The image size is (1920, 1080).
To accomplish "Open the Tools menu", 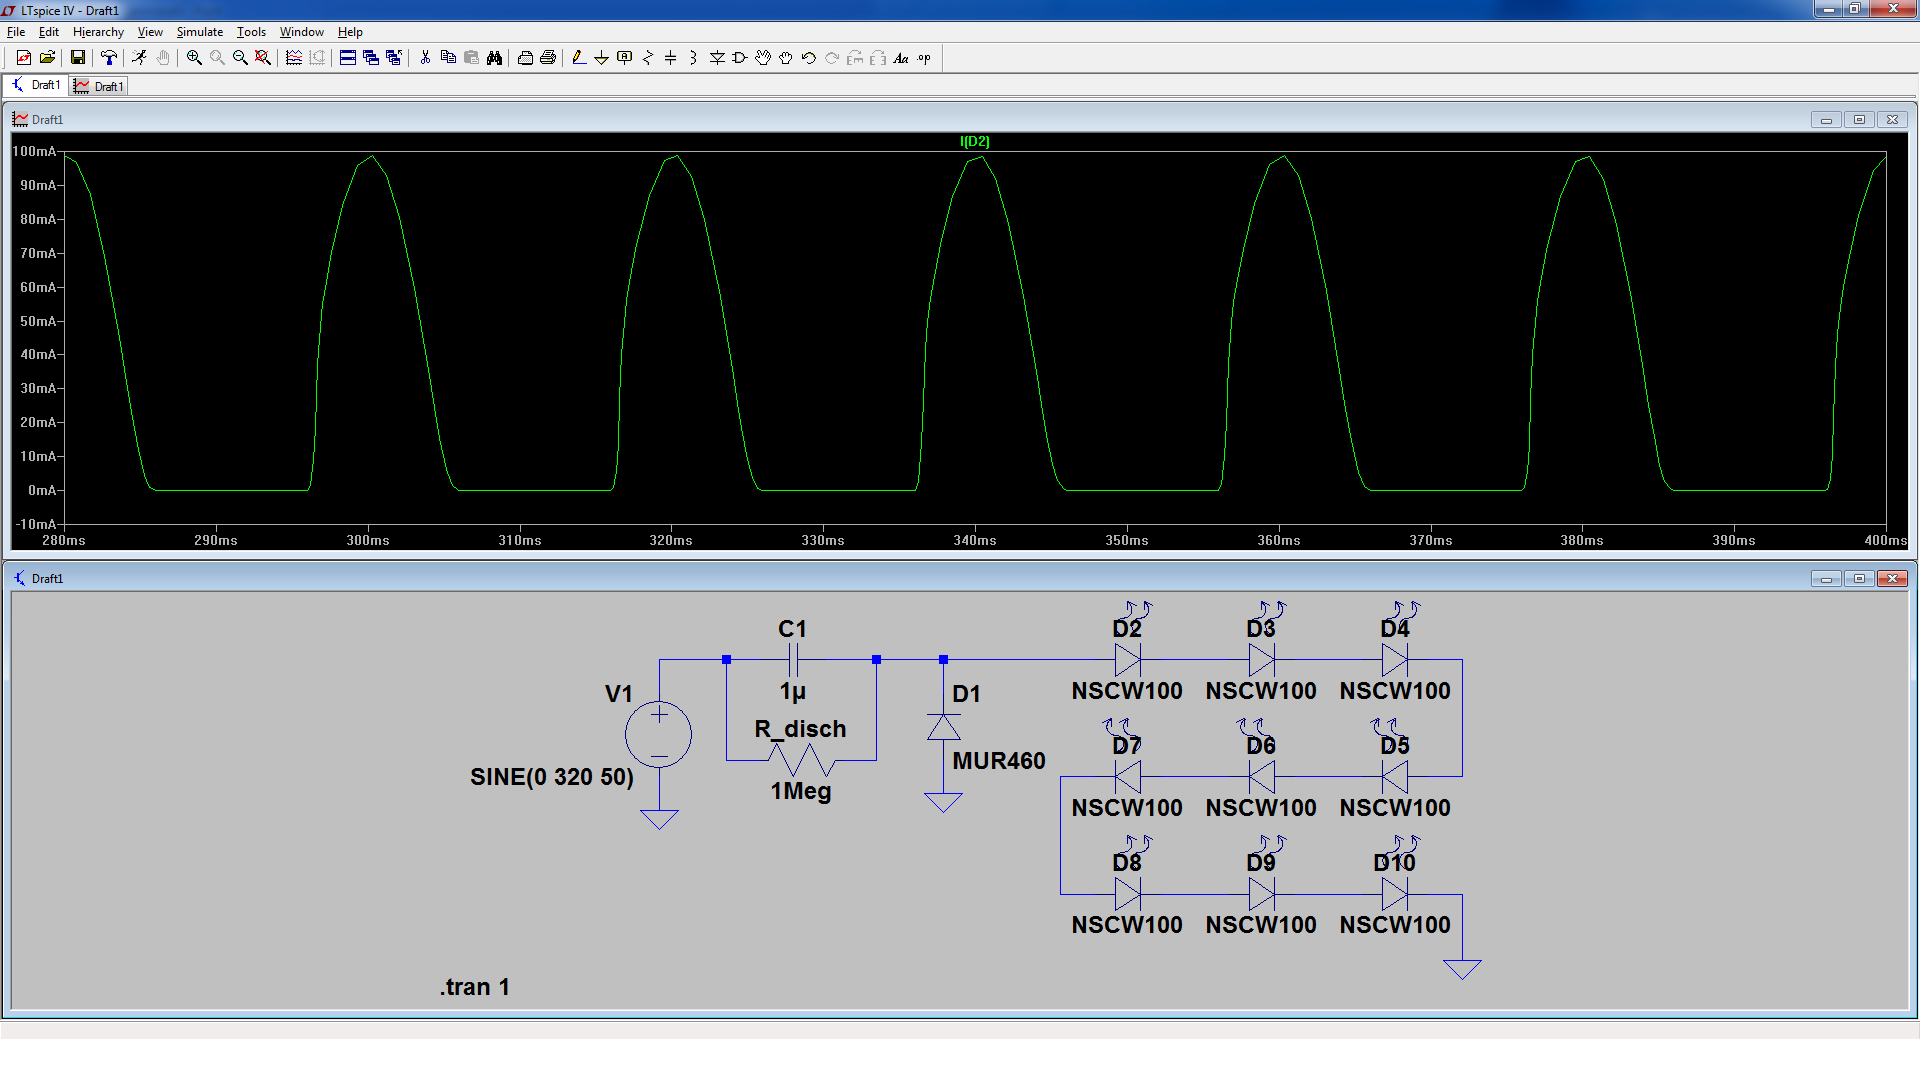I will [x=251, y=32].
